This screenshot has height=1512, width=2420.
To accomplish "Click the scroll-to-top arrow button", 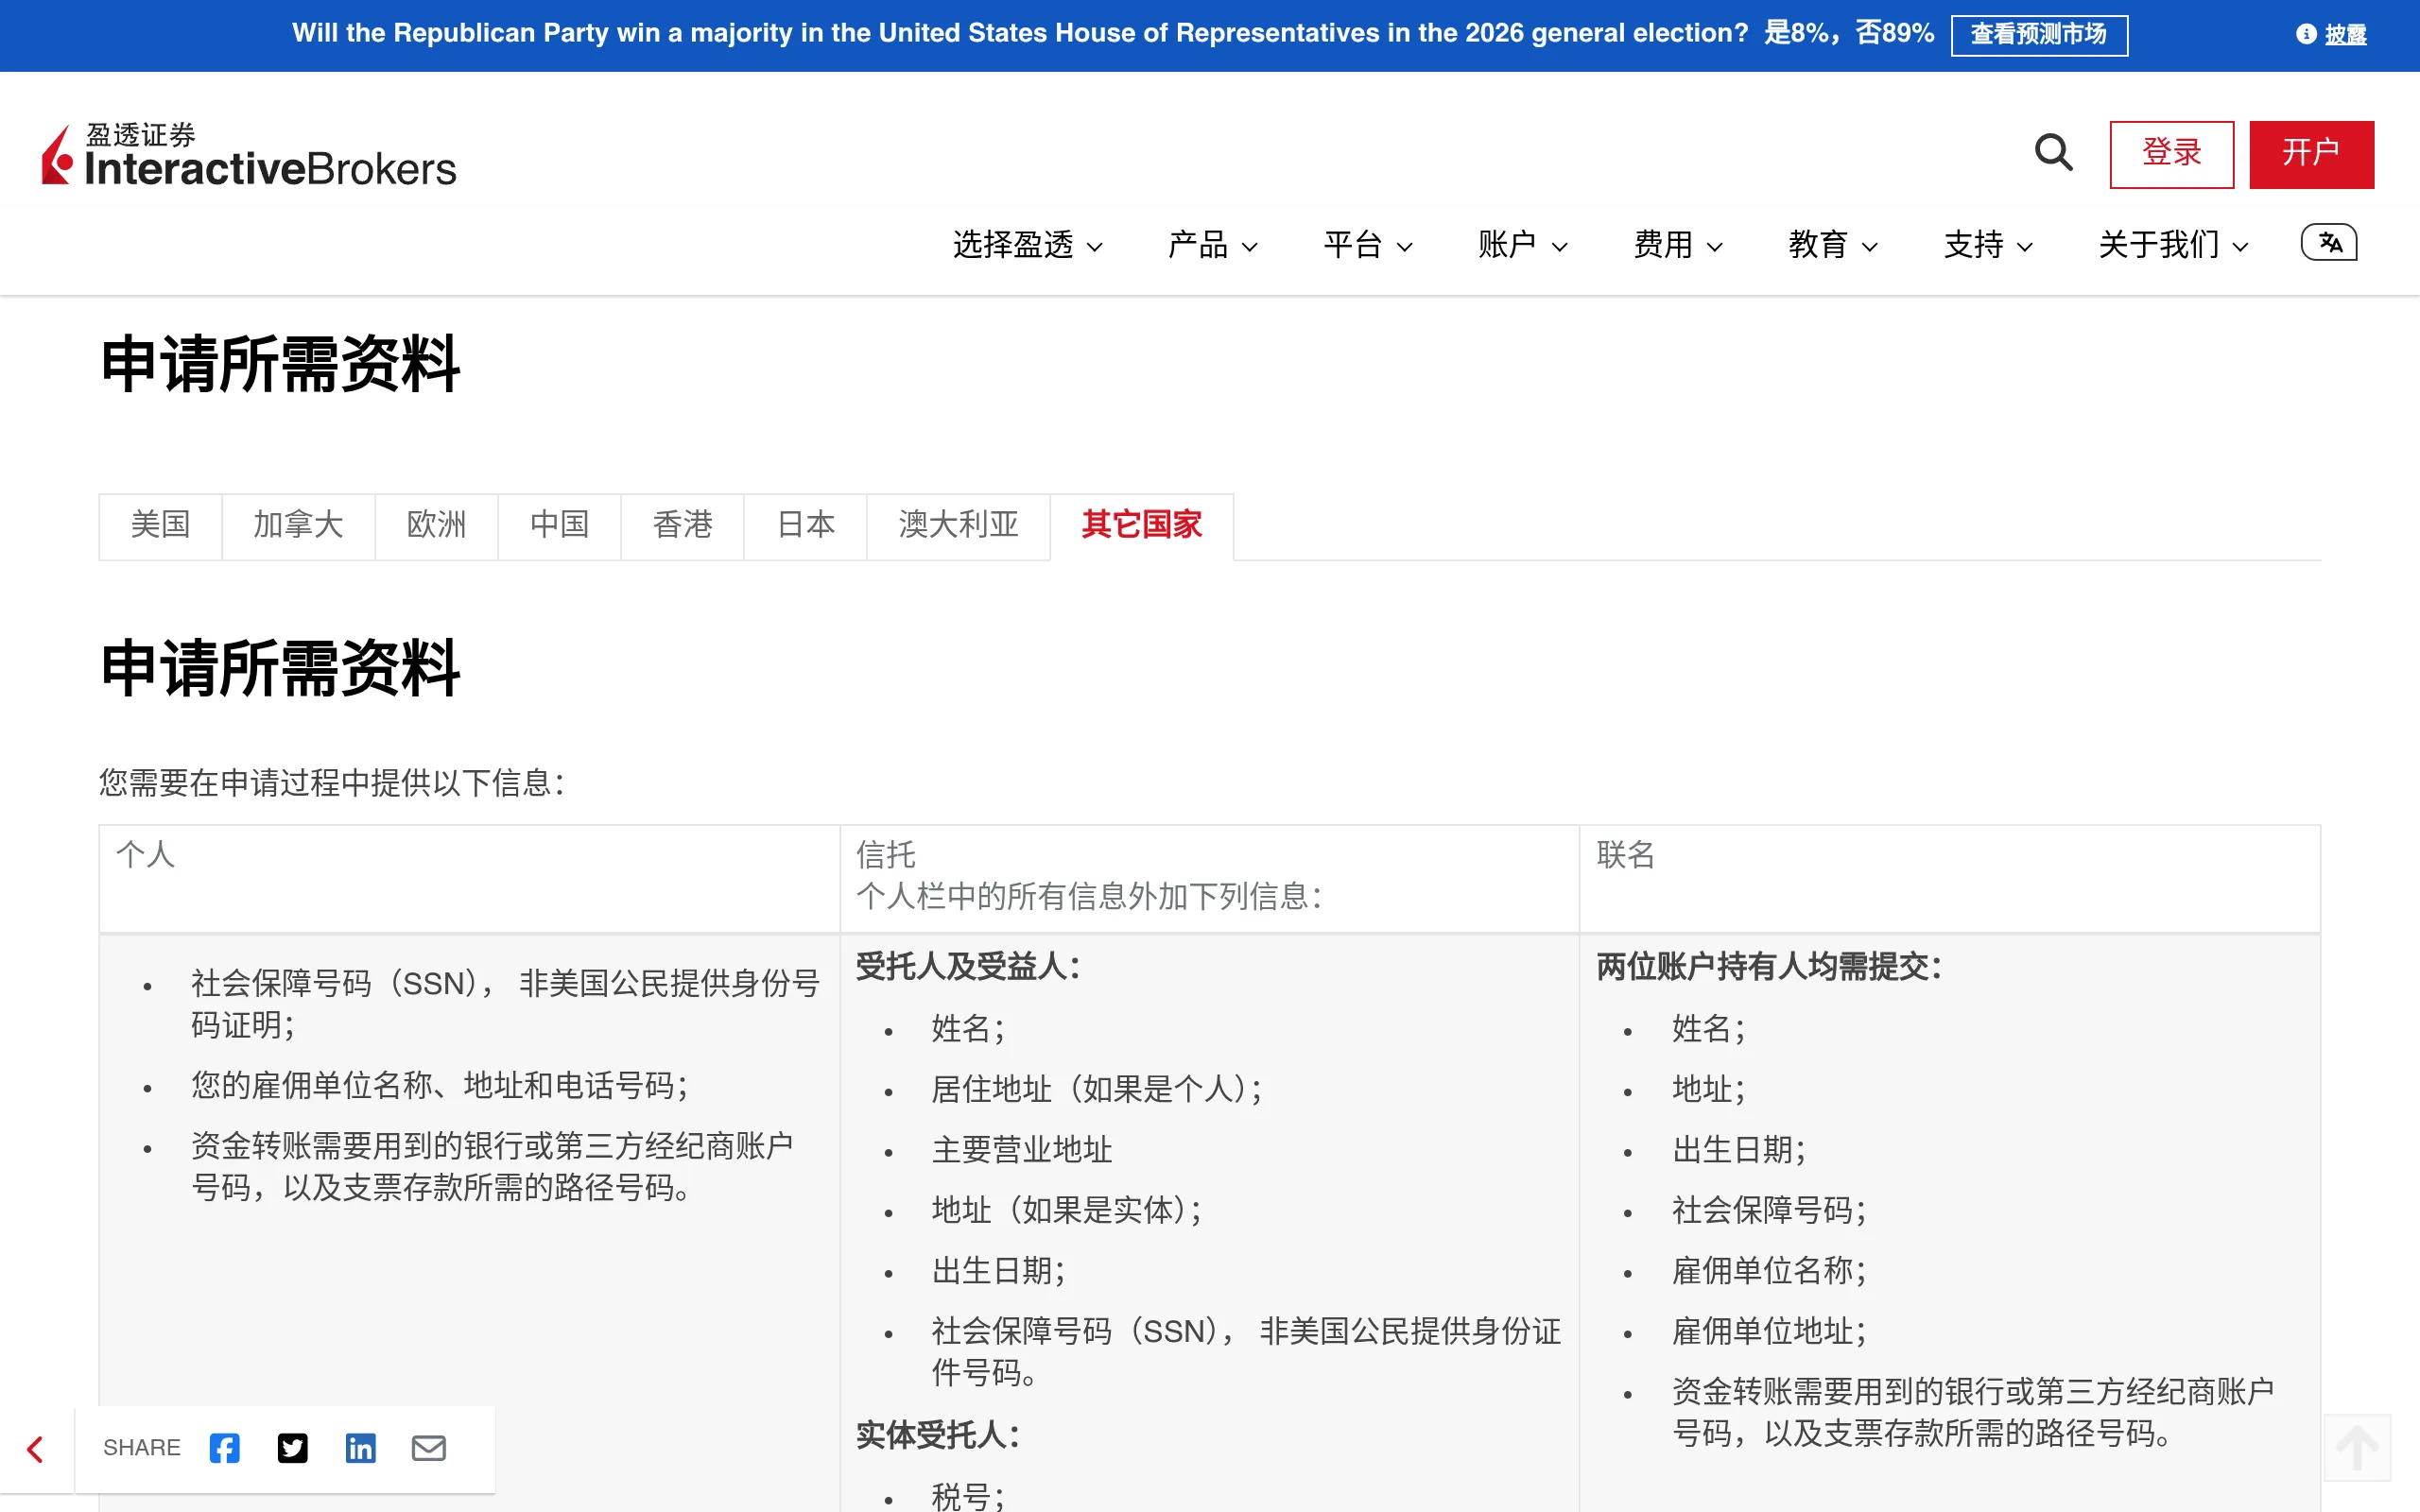I will coord(2357,1447).
